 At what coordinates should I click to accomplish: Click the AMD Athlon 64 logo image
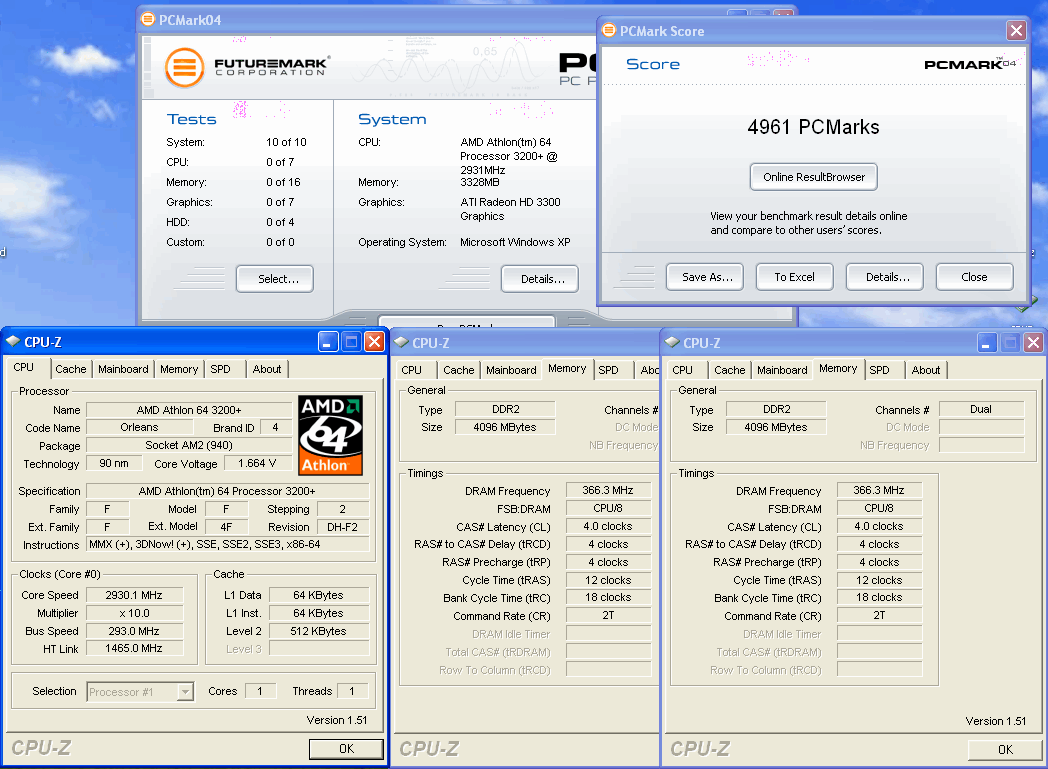(x=330, y=435)
